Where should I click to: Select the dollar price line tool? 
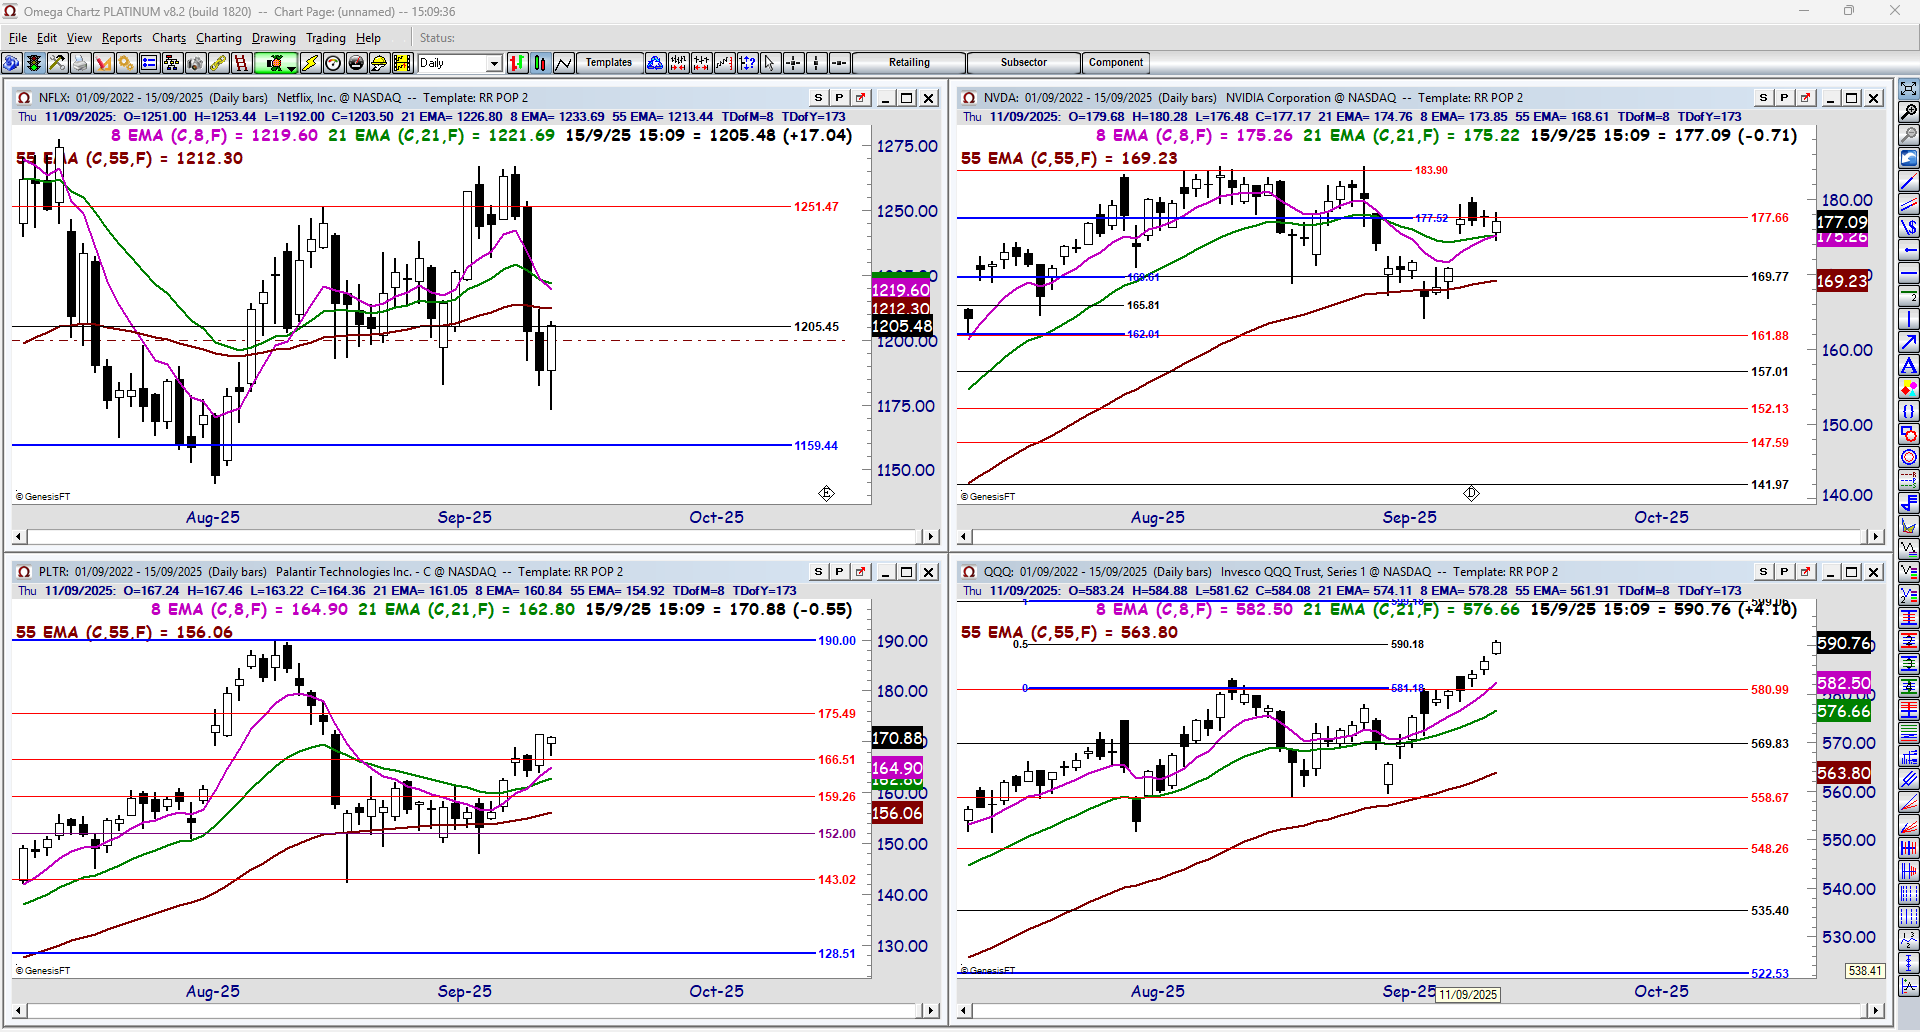(1909, 227)
